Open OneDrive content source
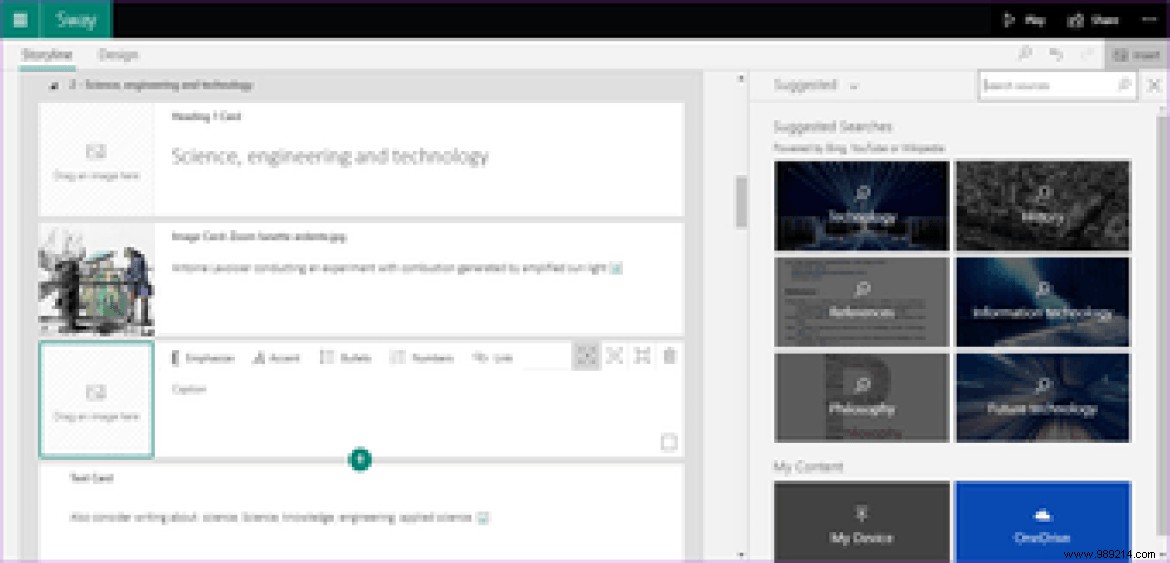 coord(1043,522)
